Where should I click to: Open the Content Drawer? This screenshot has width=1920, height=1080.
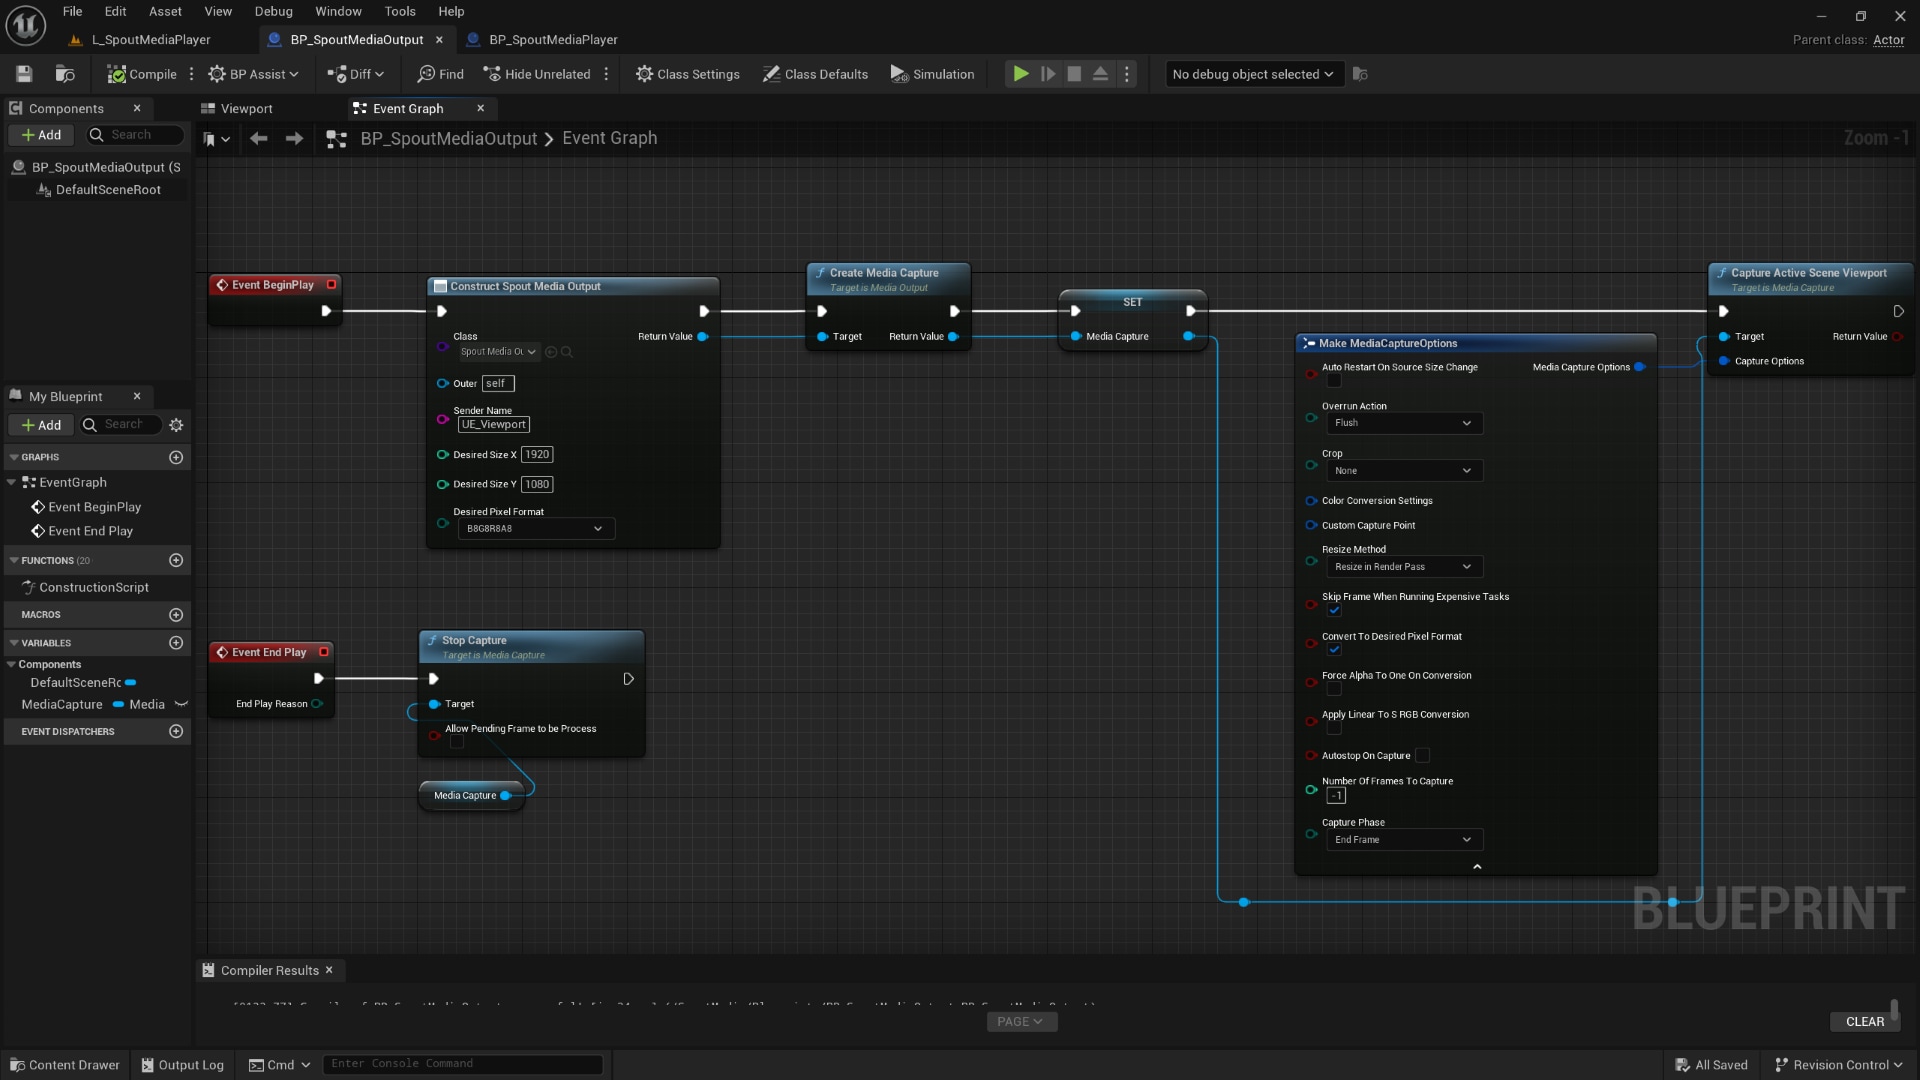pyautogui.click(x=64, y=1064)
